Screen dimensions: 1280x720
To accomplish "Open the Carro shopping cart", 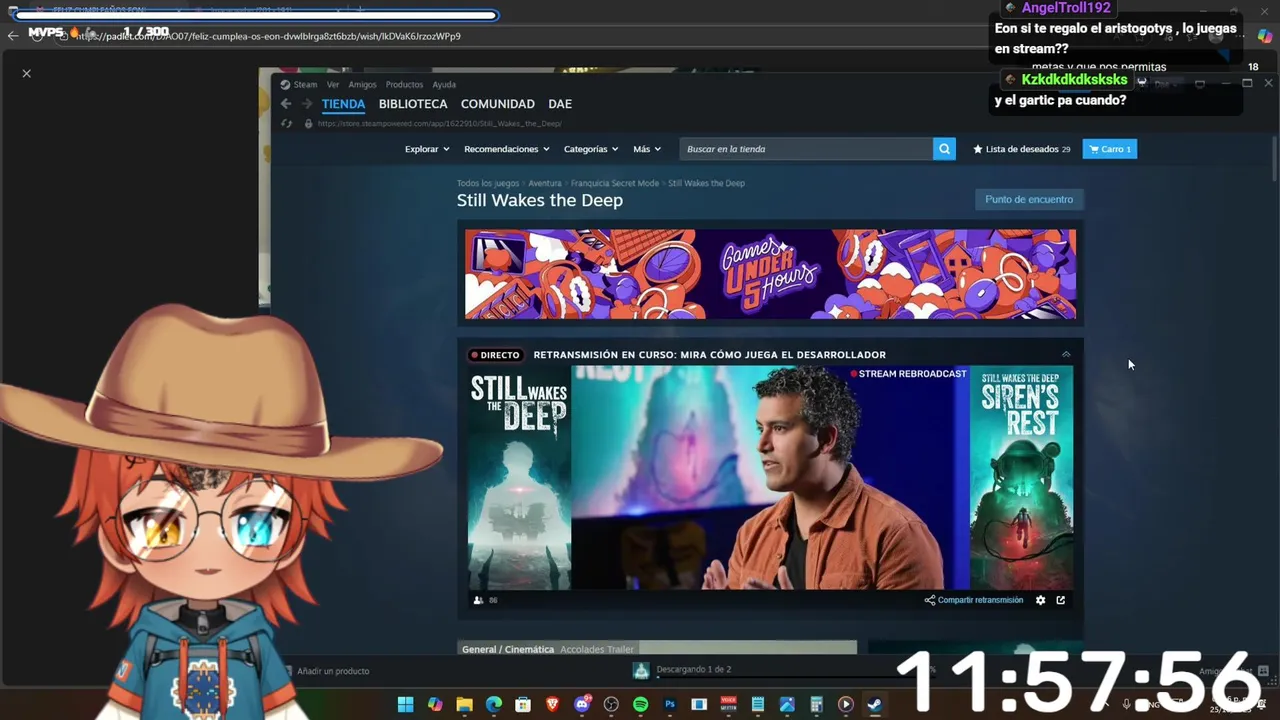I will tap(1110, 149).
